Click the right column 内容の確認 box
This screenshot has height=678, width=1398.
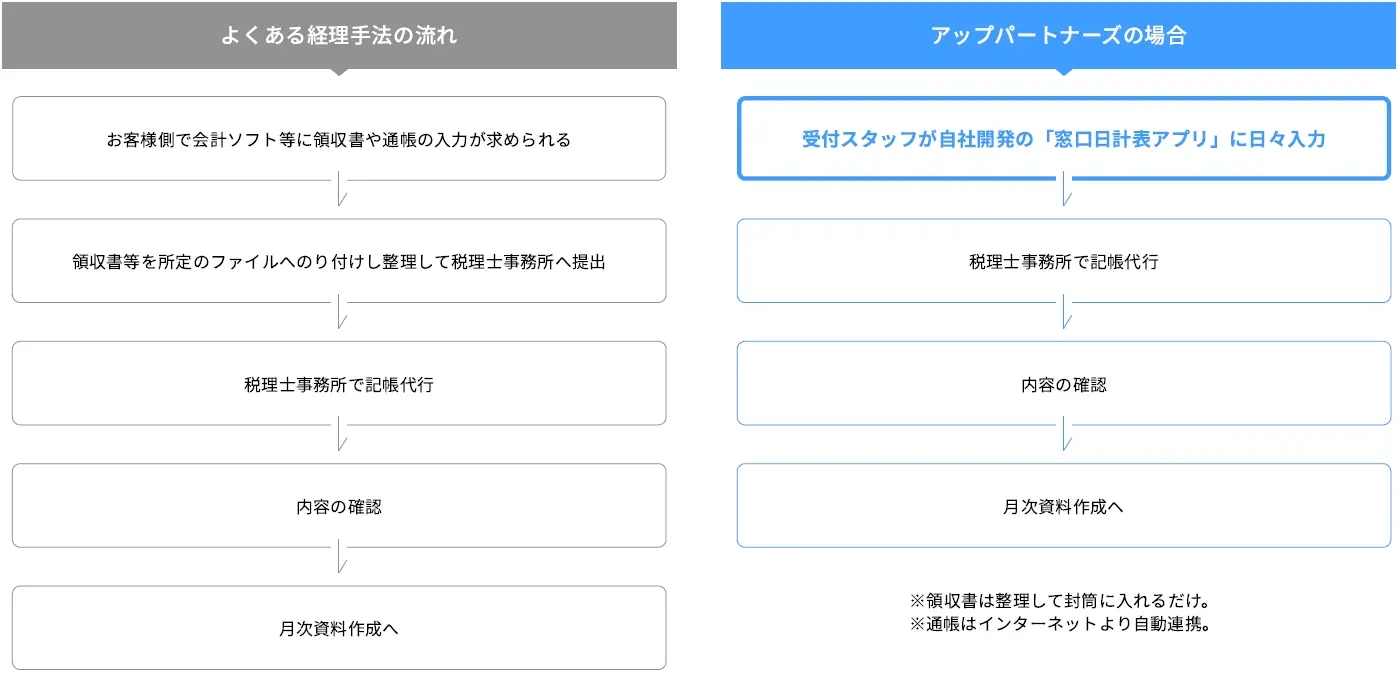coord(1063,384)
